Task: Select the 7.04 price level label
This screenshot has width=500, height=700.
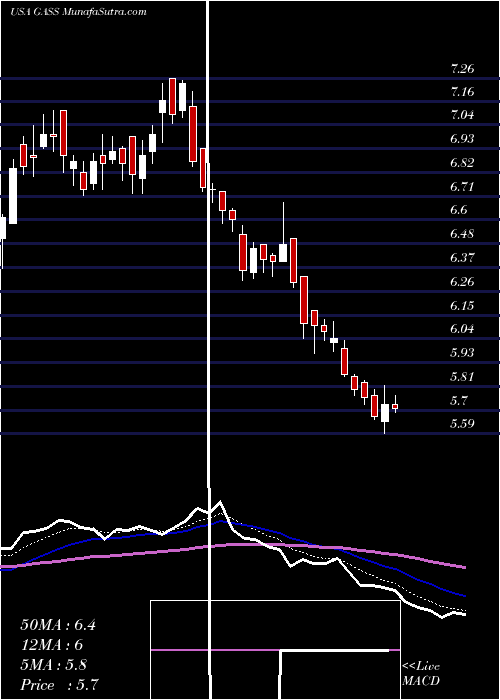Action: 462,115
